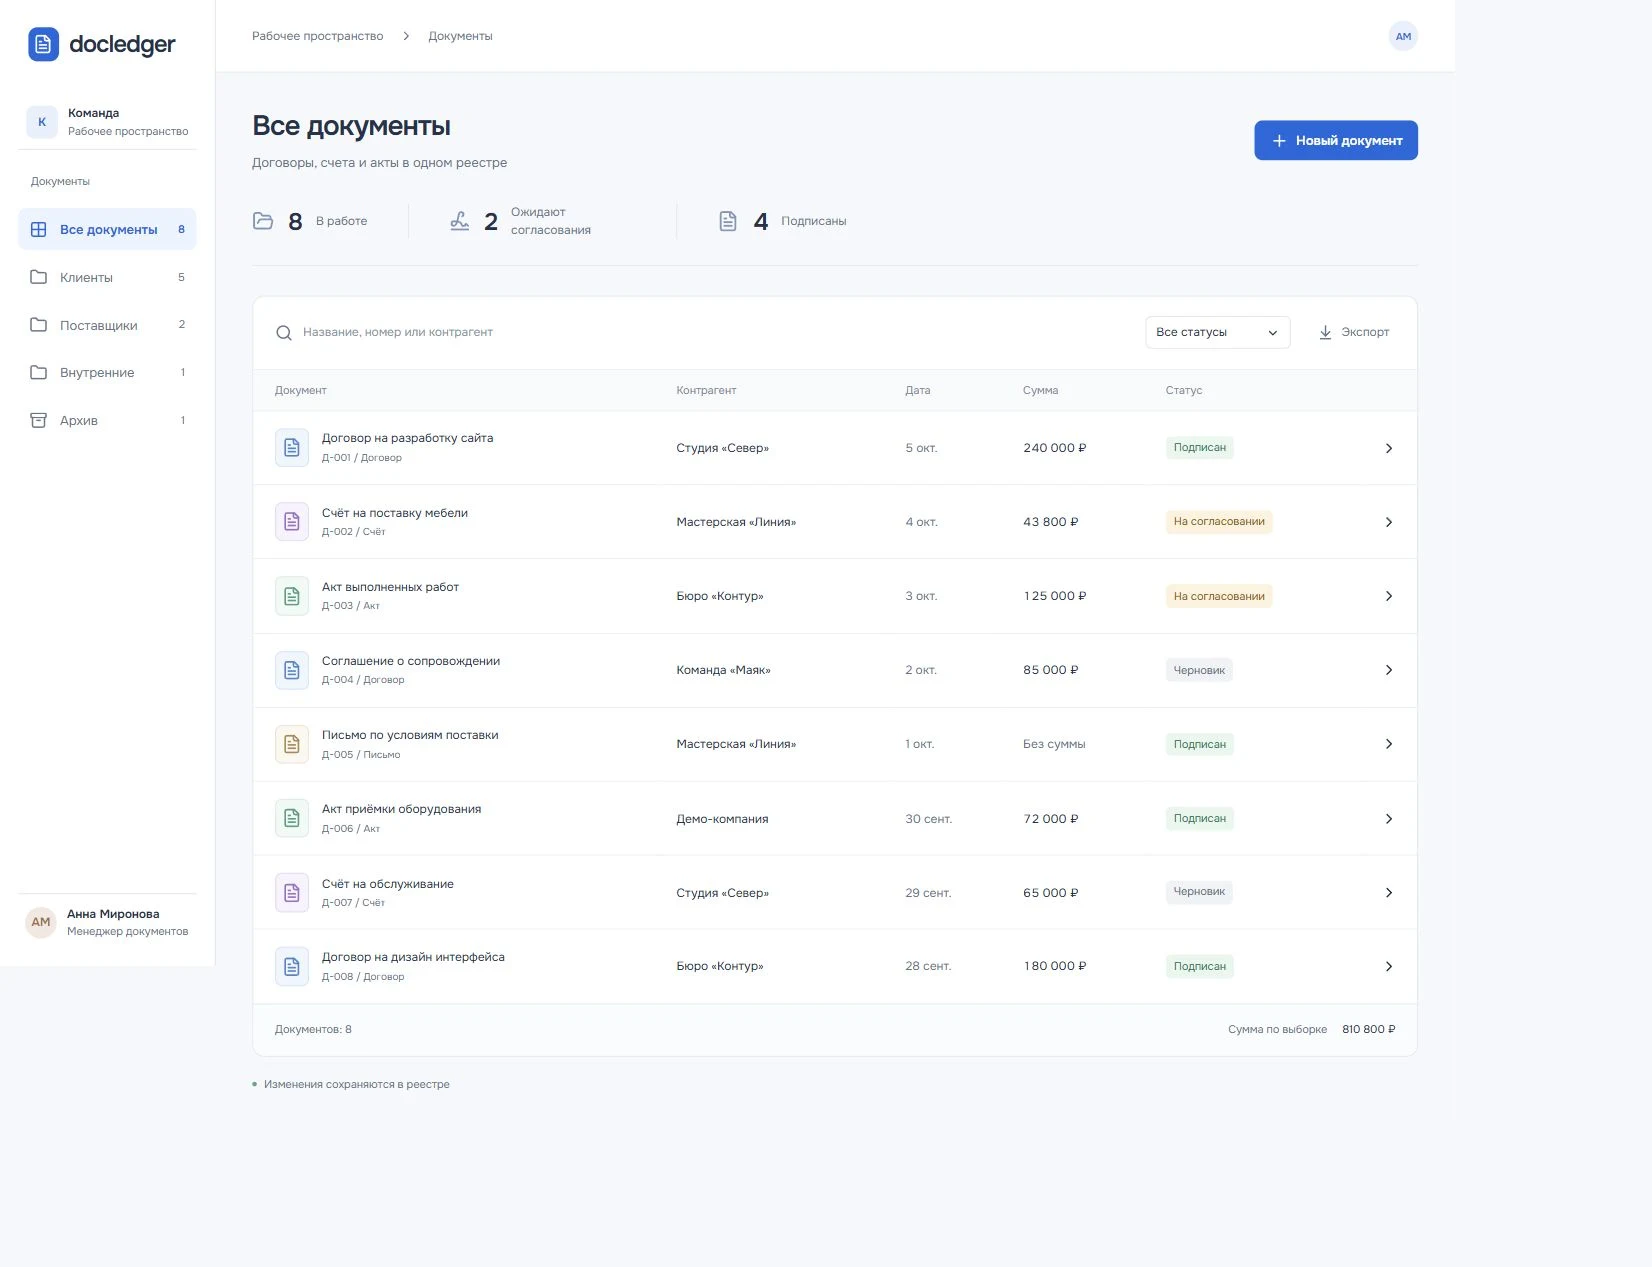The width and height of the screenshot is (1652, 1267).
Task: Click the docledger logo icon
Action: coord(43,44)
